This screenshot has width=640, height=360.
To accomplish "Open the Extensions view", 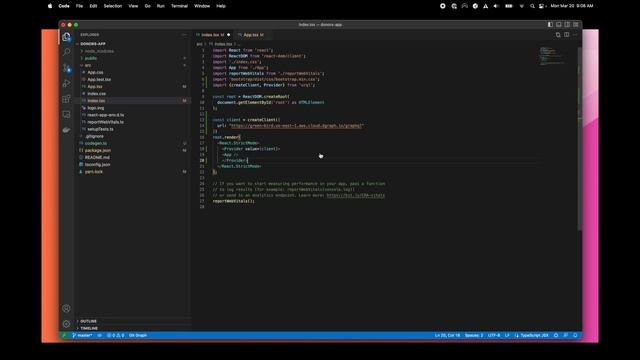I will point(66,99).
